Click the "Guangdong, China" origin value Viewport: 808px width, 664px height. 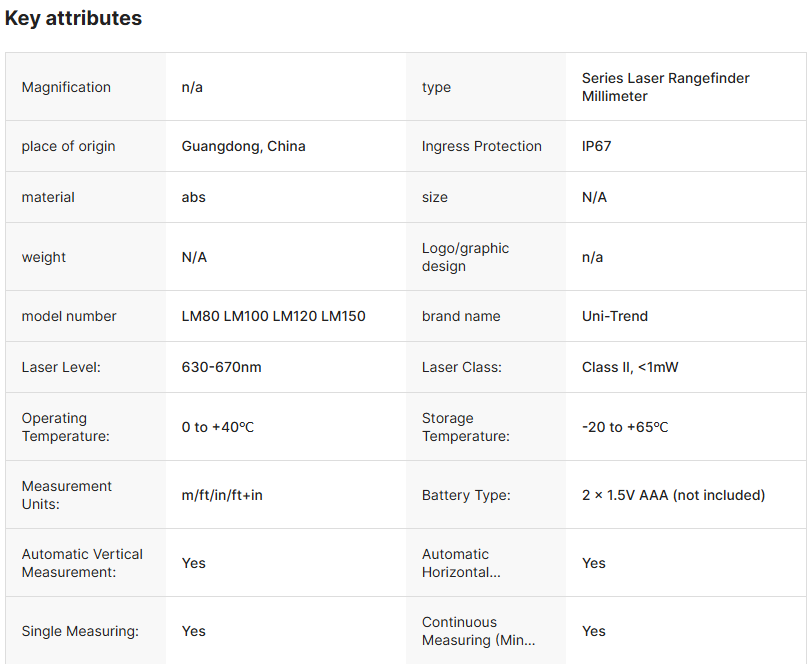tap(243, 146)
